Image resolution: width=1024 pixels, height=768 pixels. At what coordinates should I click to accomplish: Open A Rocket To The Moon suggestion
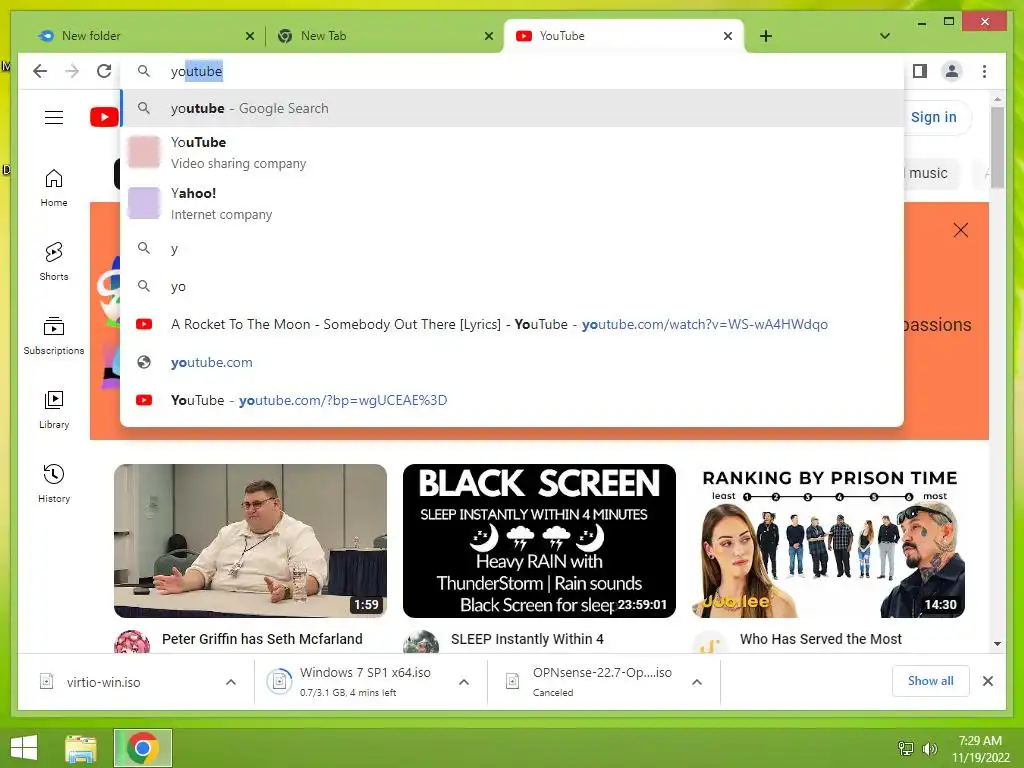tap(512, 325)
